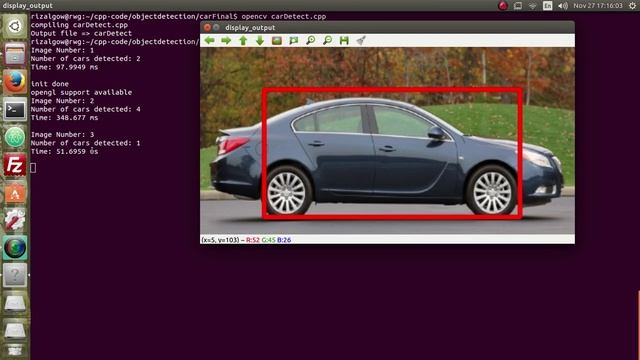Open the network indicator in top panel
Viewport: 640px width, 360px height.
pos(532,6)
